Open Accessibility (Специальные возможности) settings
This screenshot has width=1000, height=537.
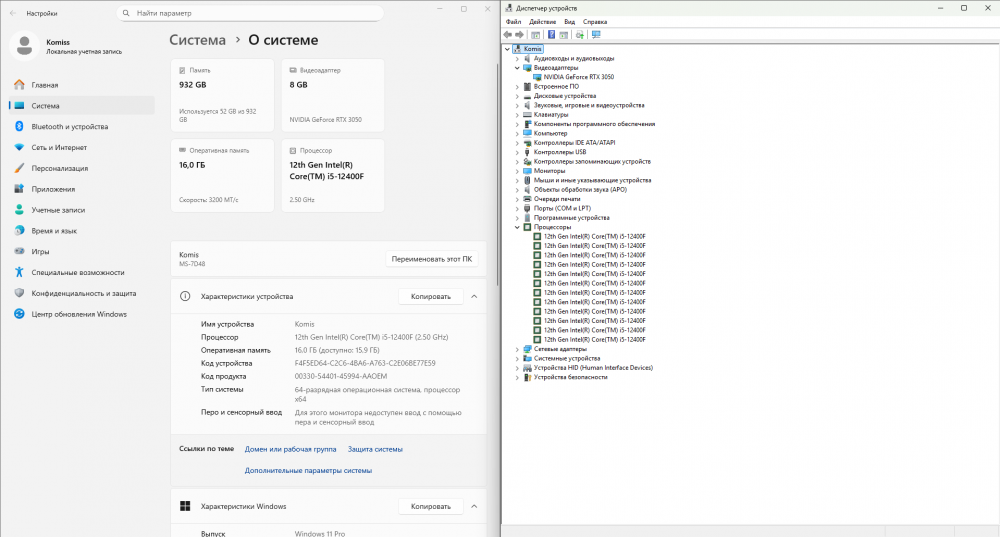pos(77,272)
